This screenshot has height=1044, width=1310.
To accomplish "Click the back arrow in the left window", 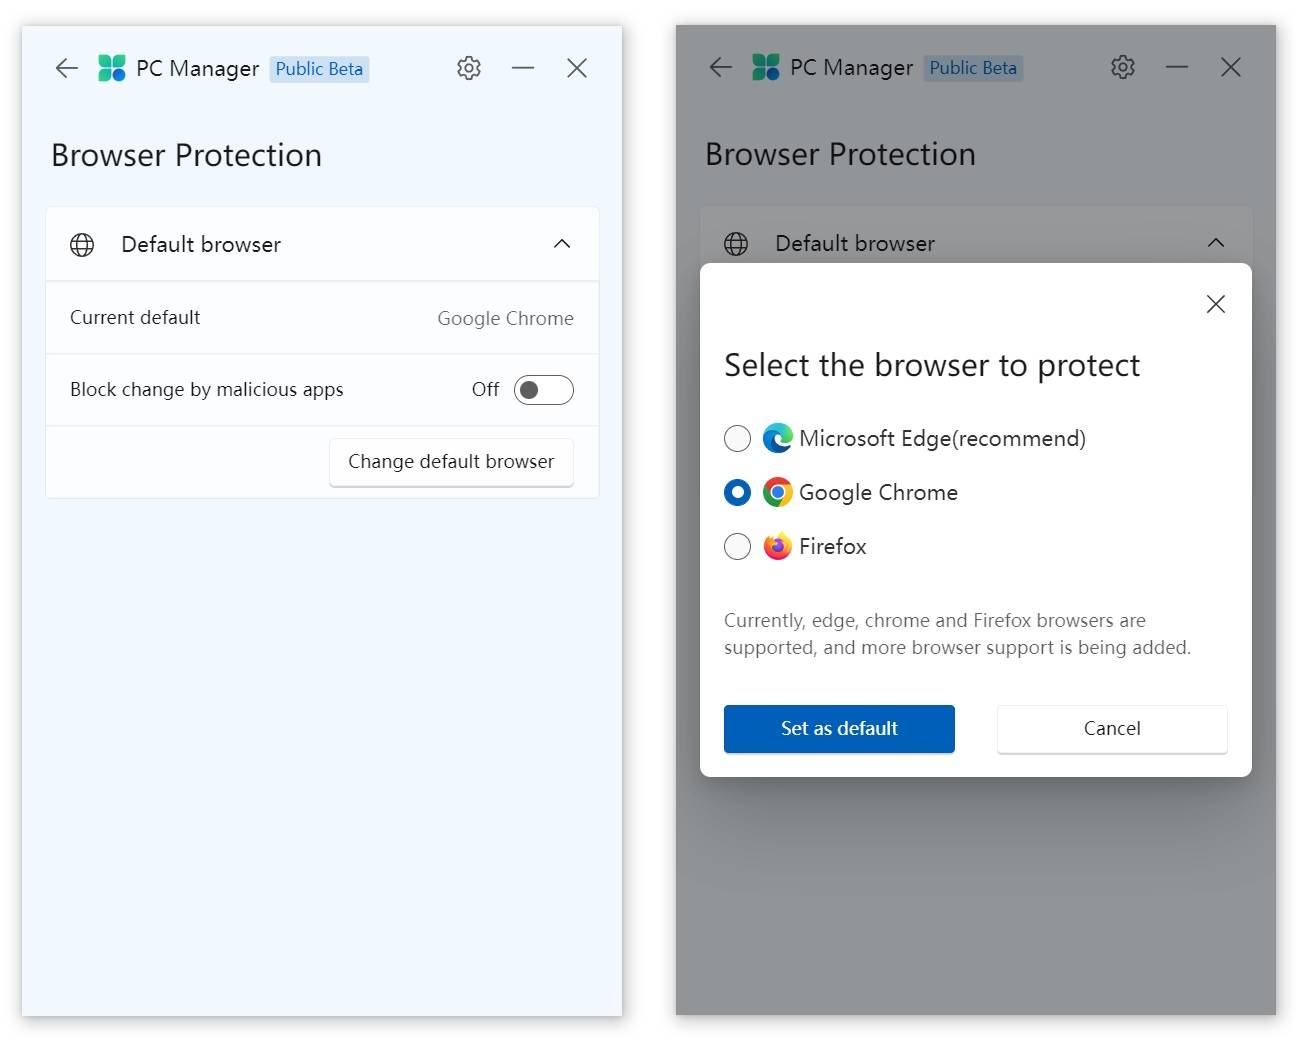I will (66, 68).
